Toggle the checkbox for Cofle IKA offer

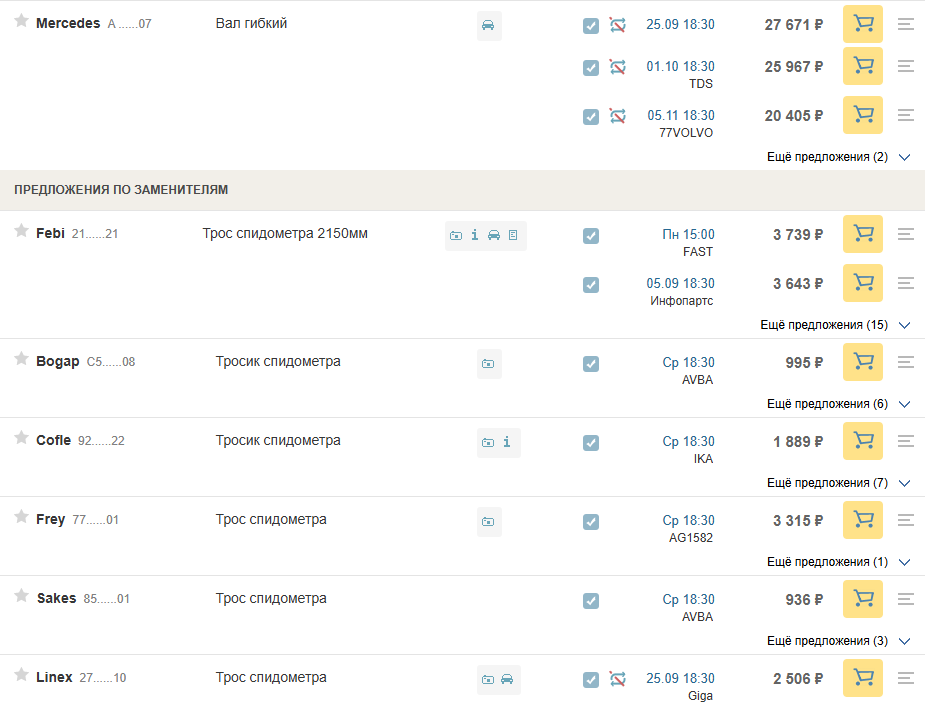[591, 442]
